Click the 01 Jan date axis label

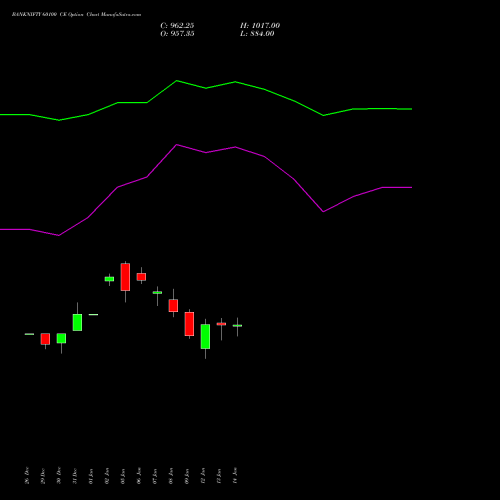(x=91, y=476)
